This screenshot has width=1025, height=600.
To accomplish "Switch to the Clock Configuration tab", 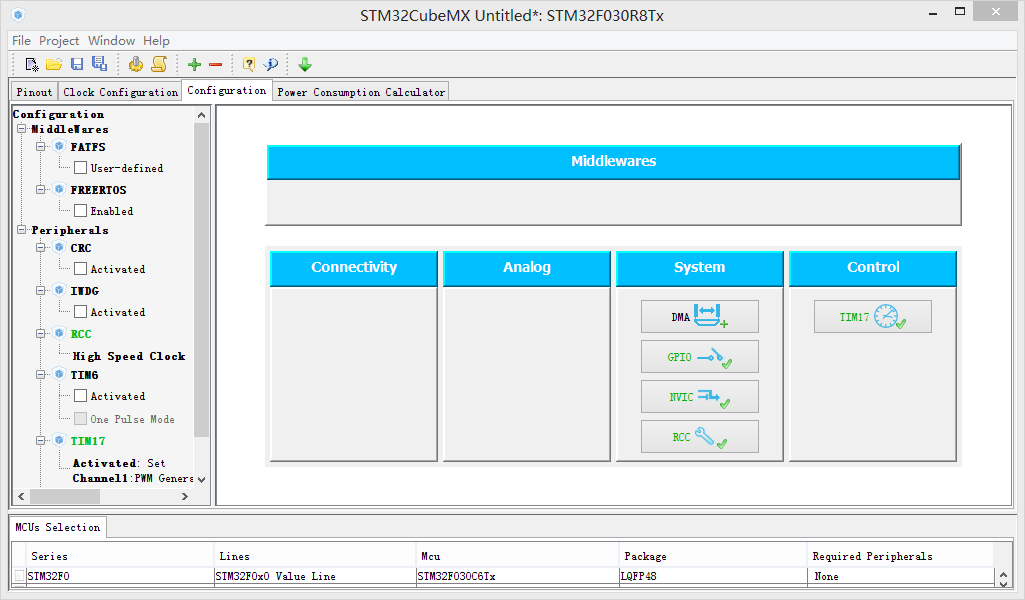I will point(120,92).
